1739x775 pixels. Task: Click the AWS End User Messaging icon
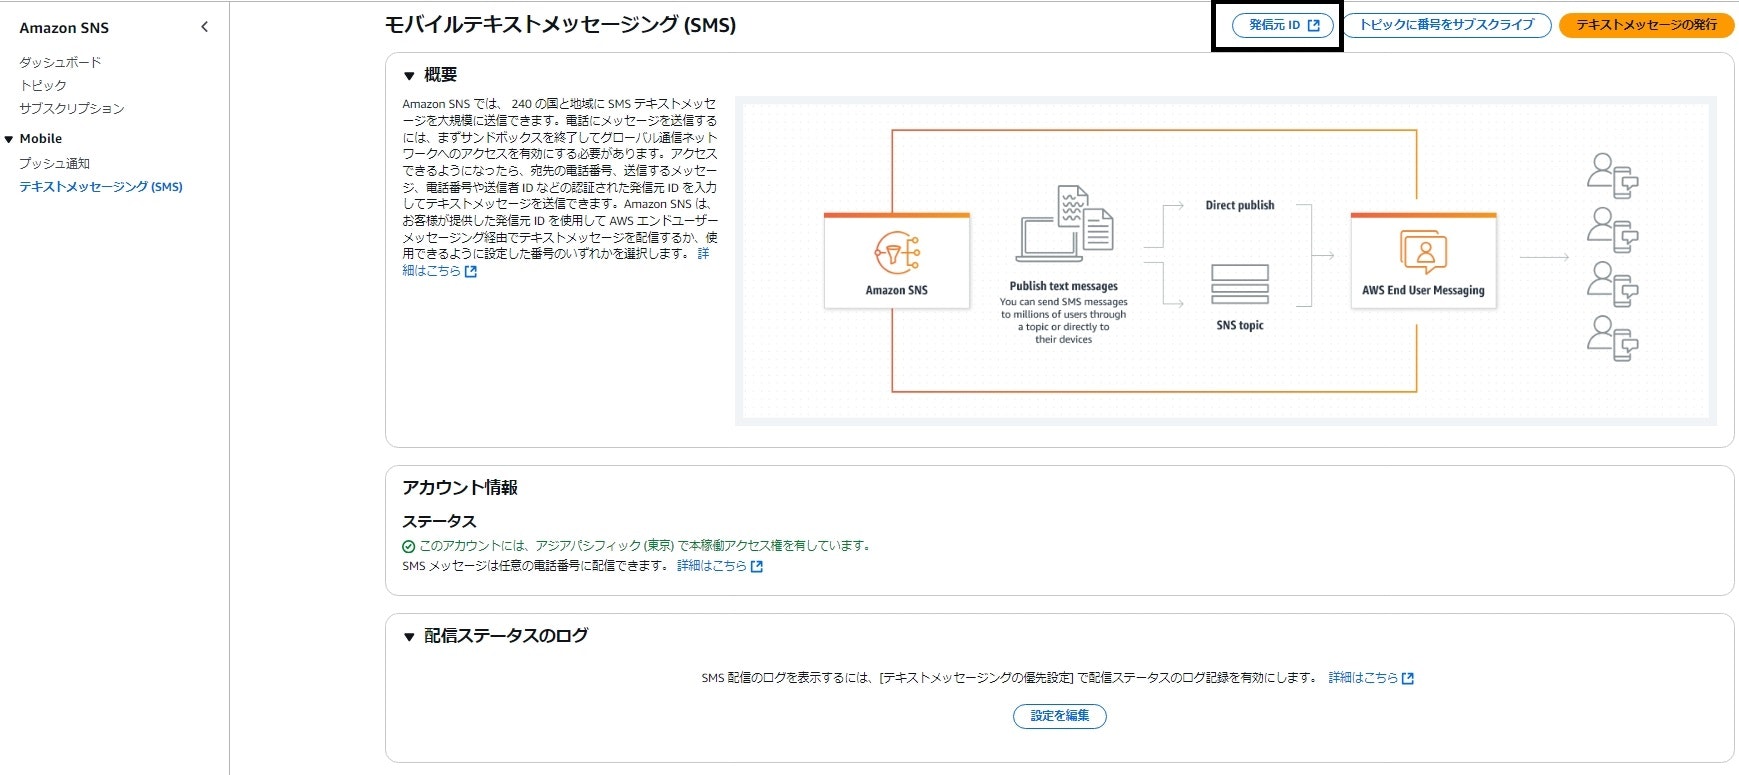[x=1424, y=252]
